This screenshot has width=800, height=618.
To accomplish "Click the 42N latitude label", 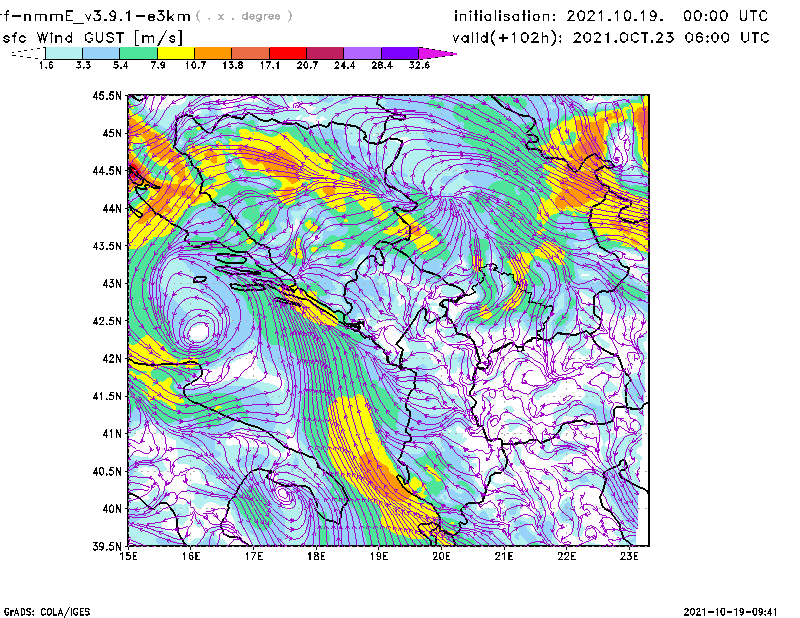I will (112, 358).
